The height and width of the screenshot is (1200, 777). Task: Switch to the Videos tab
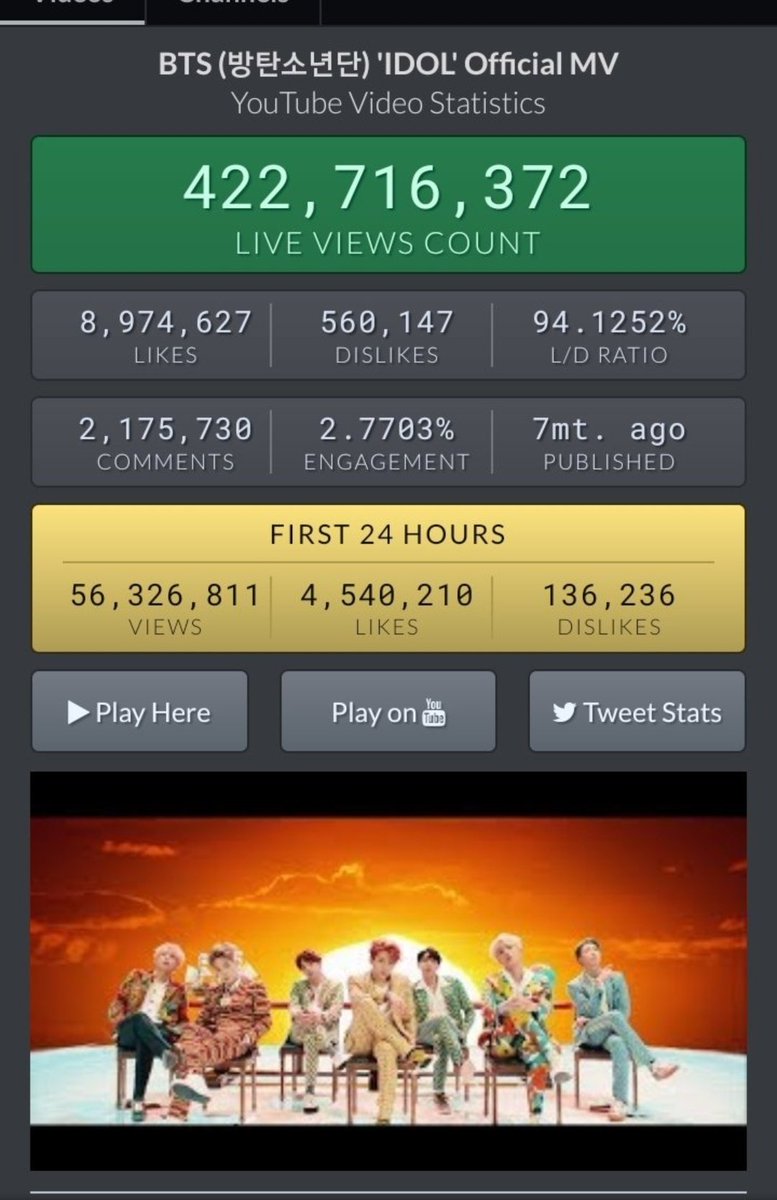(73, 8)
